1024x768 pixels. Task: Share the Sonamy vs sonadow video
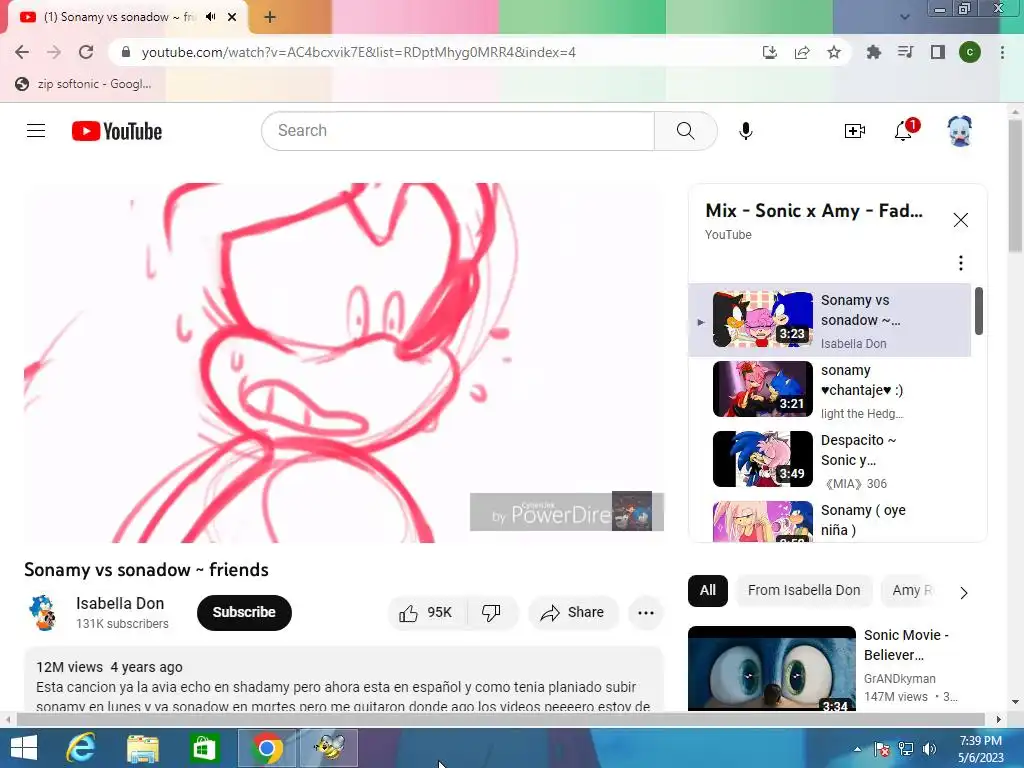click(572, 613)
